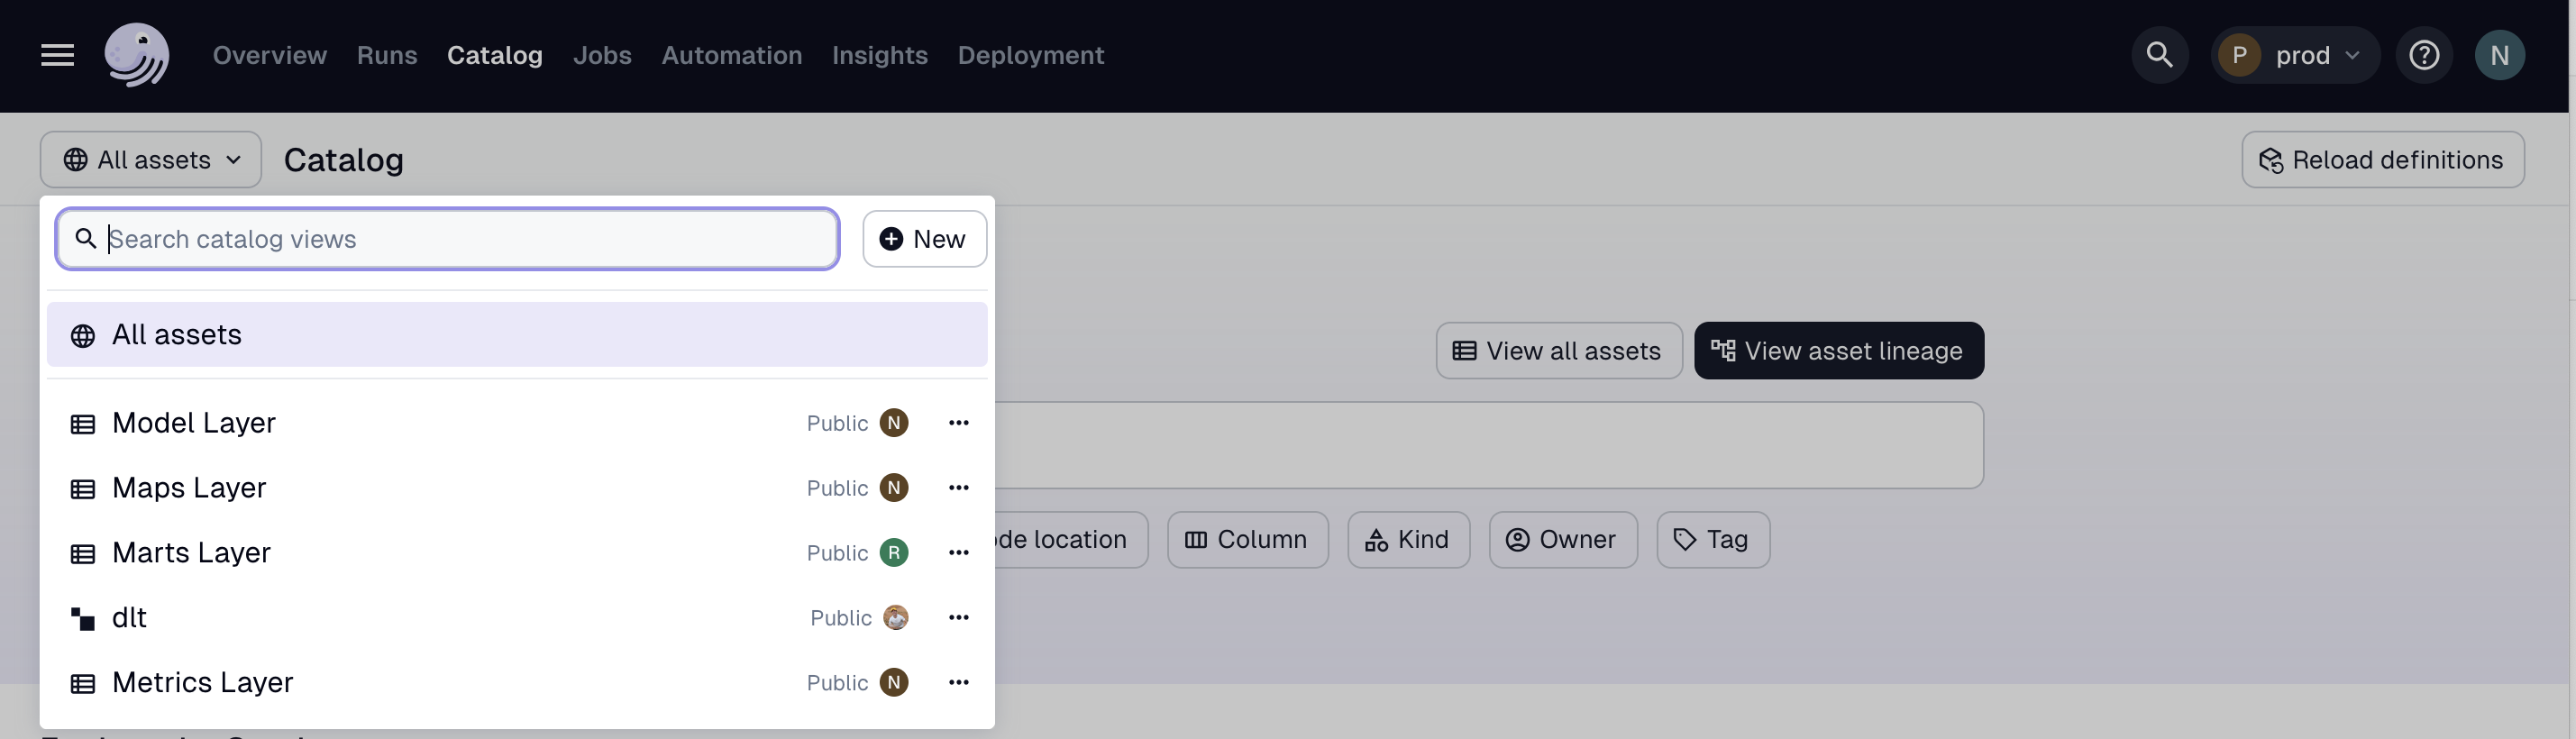Open more options for Model Layer
This screenshot has width=2576, height=739.
click(x=958, y=423)
